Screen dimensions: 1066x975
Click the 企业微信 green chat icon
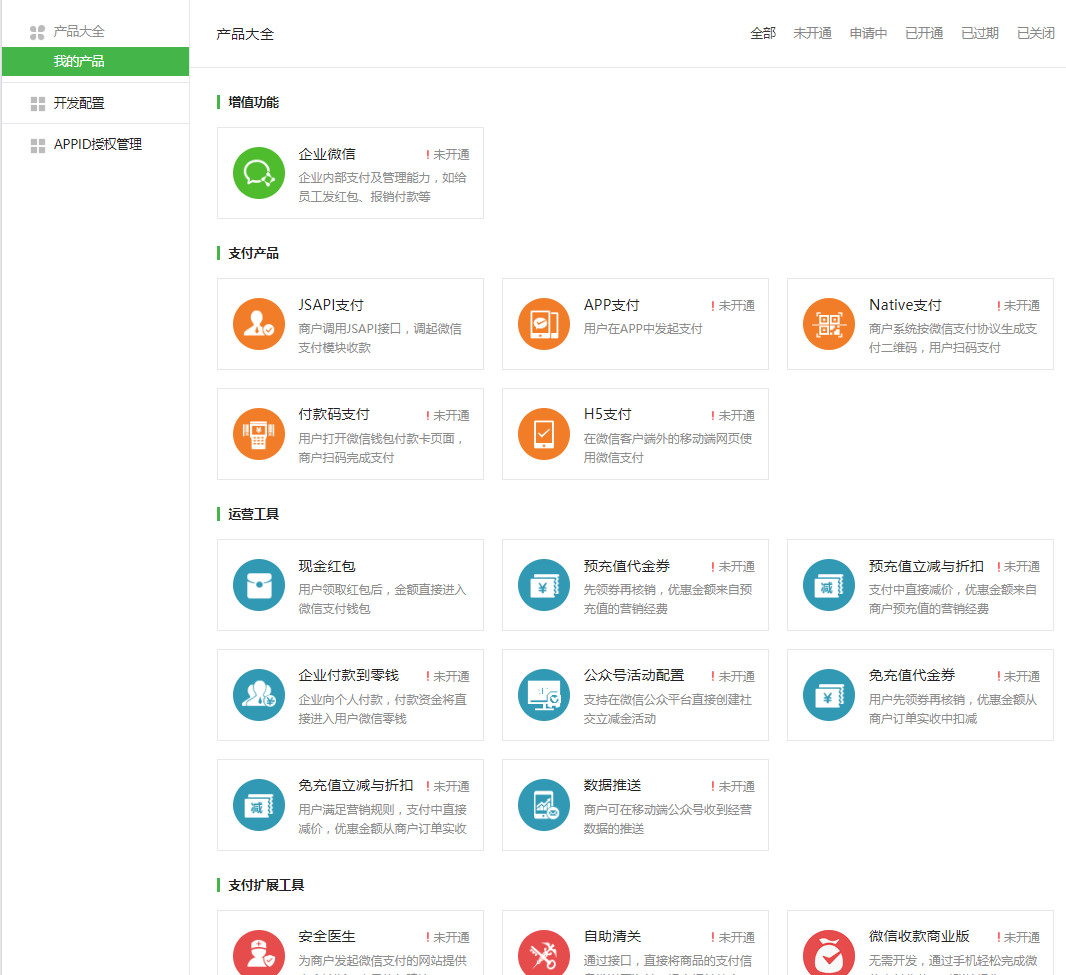pyautogui.click(x=258, y=173)
